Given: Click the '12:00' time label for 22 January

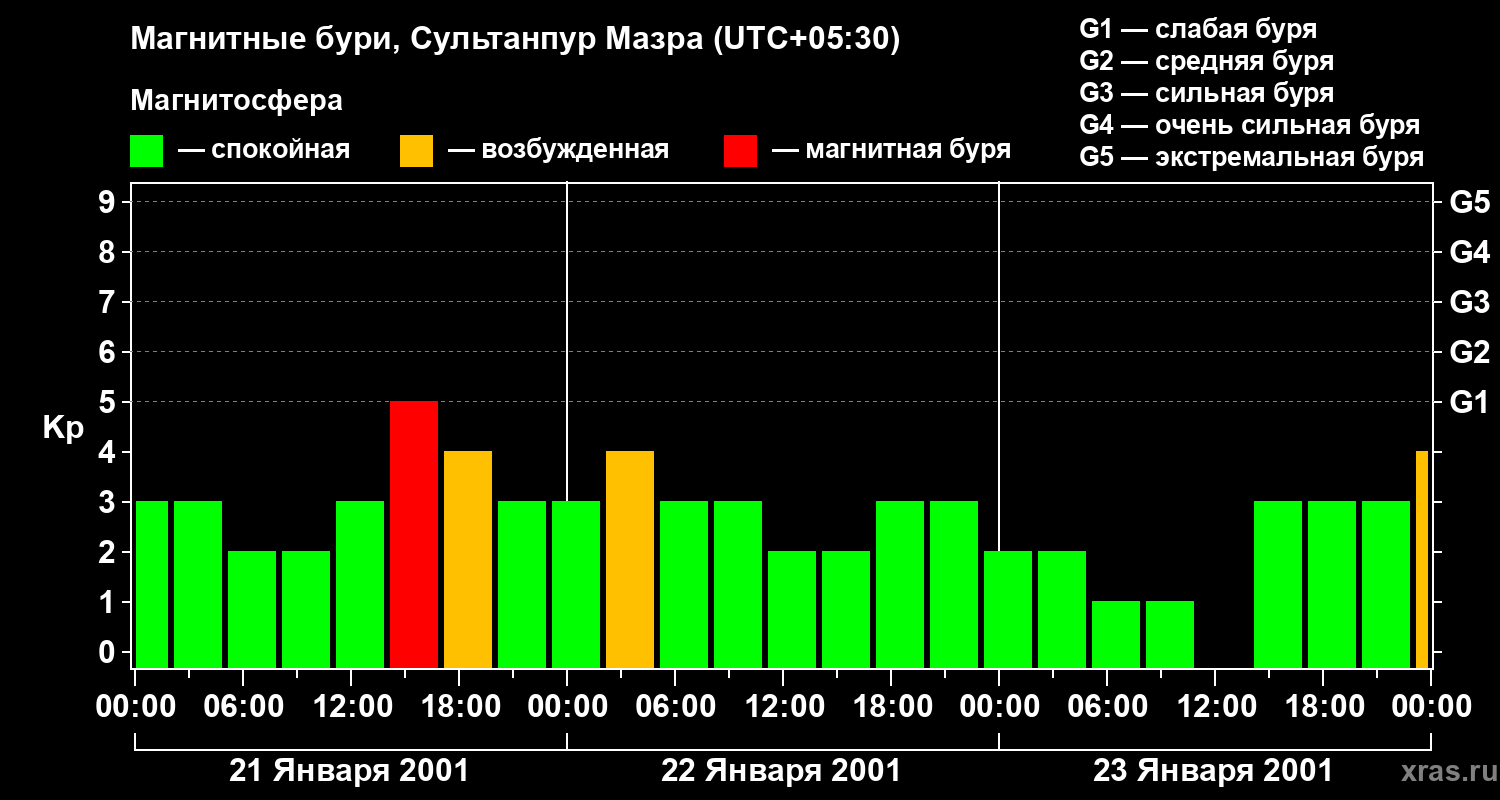Looking at the screenshot, I should click(783, 707).
